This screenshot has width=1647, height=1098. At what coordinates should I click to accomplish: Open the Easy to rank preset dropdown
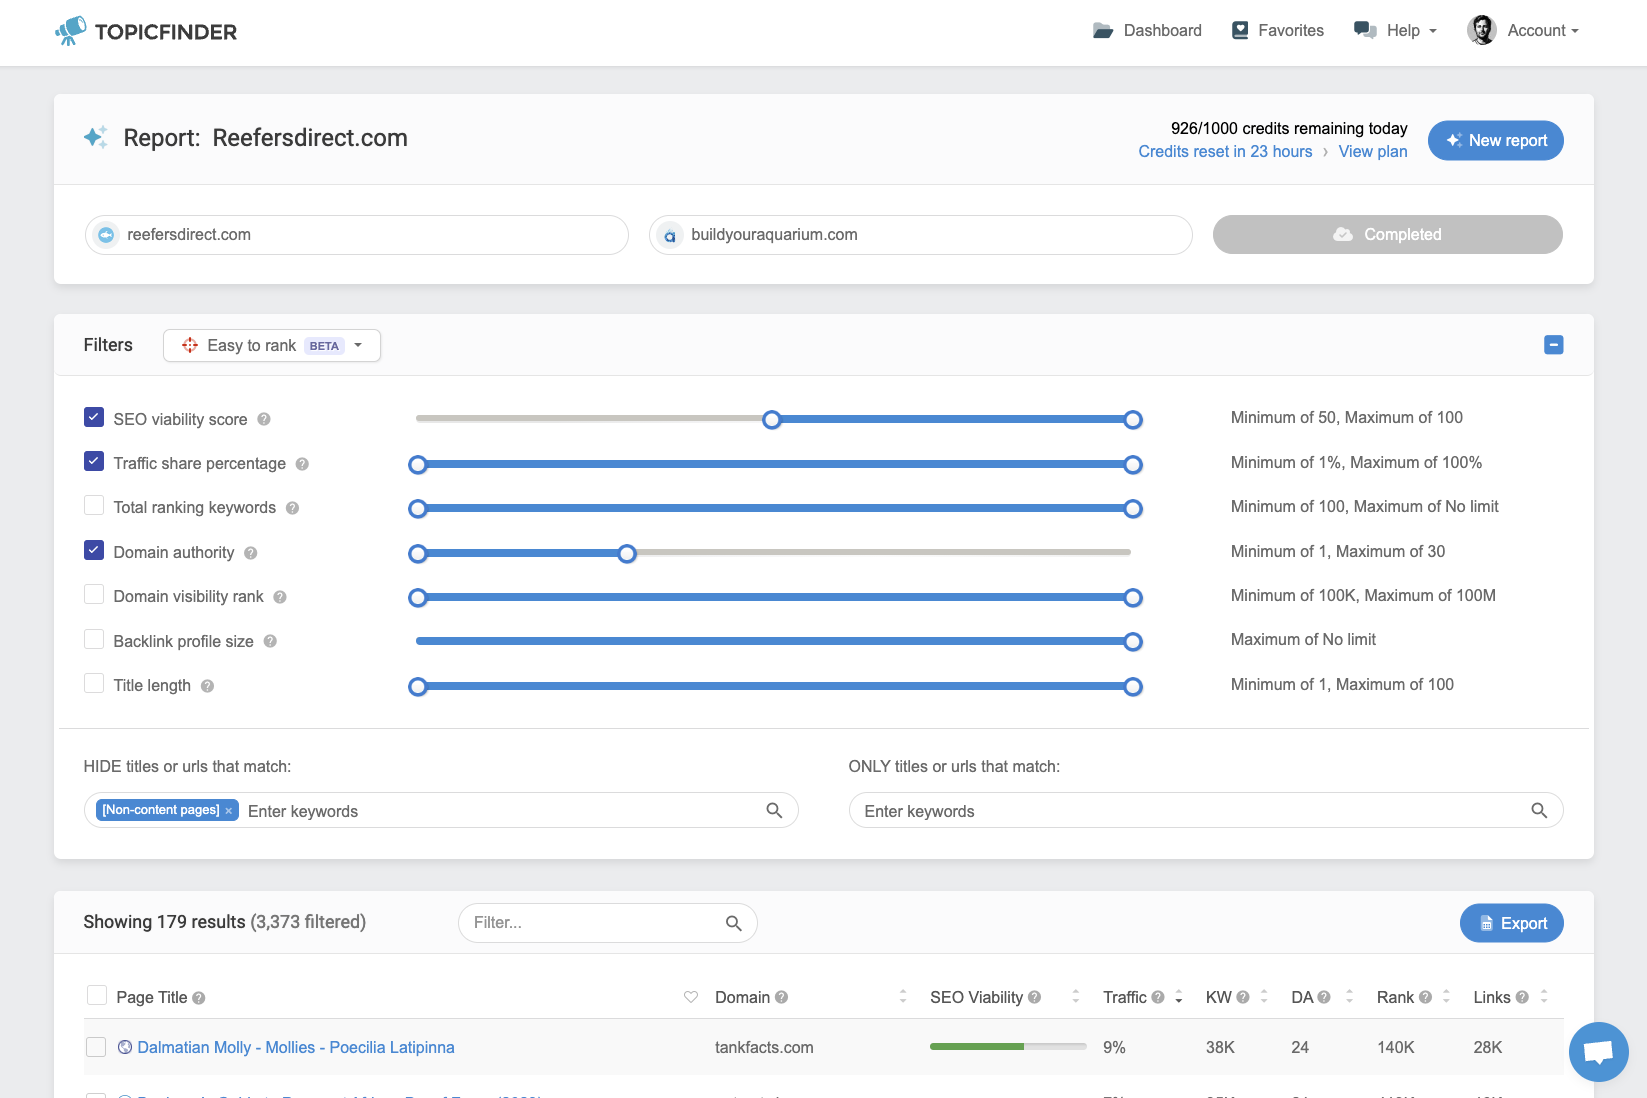point(272,345)
